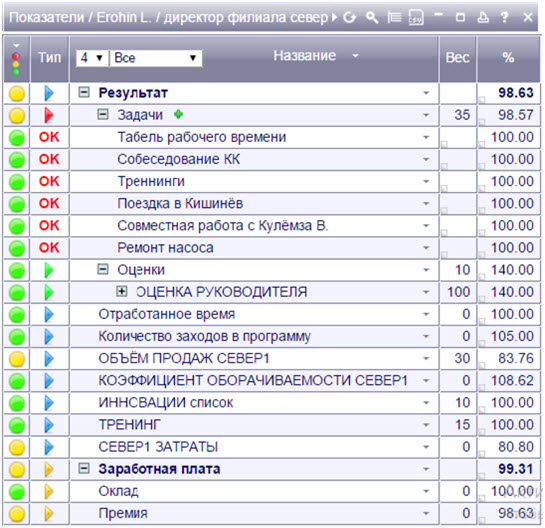Image resolution: width=545 pixels, height=528 pixels.
Task: Click green status indicator of Оклад row
Action: click(17, 492)
